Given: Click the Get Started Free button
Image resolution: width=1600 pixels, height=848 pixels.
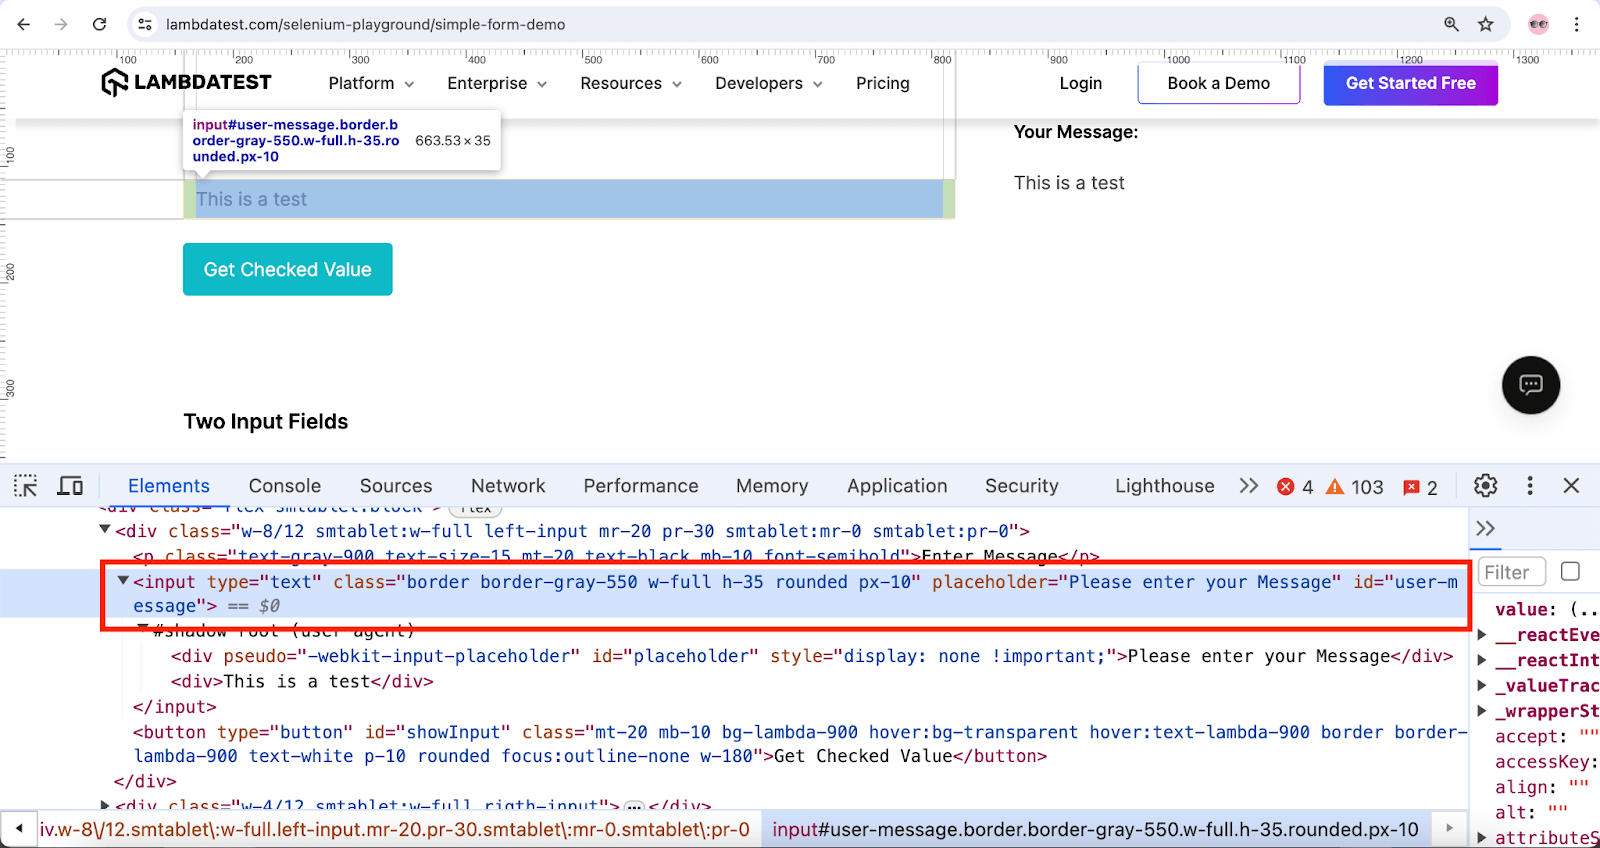Looking at the screenshot, I should [1410, 84].
